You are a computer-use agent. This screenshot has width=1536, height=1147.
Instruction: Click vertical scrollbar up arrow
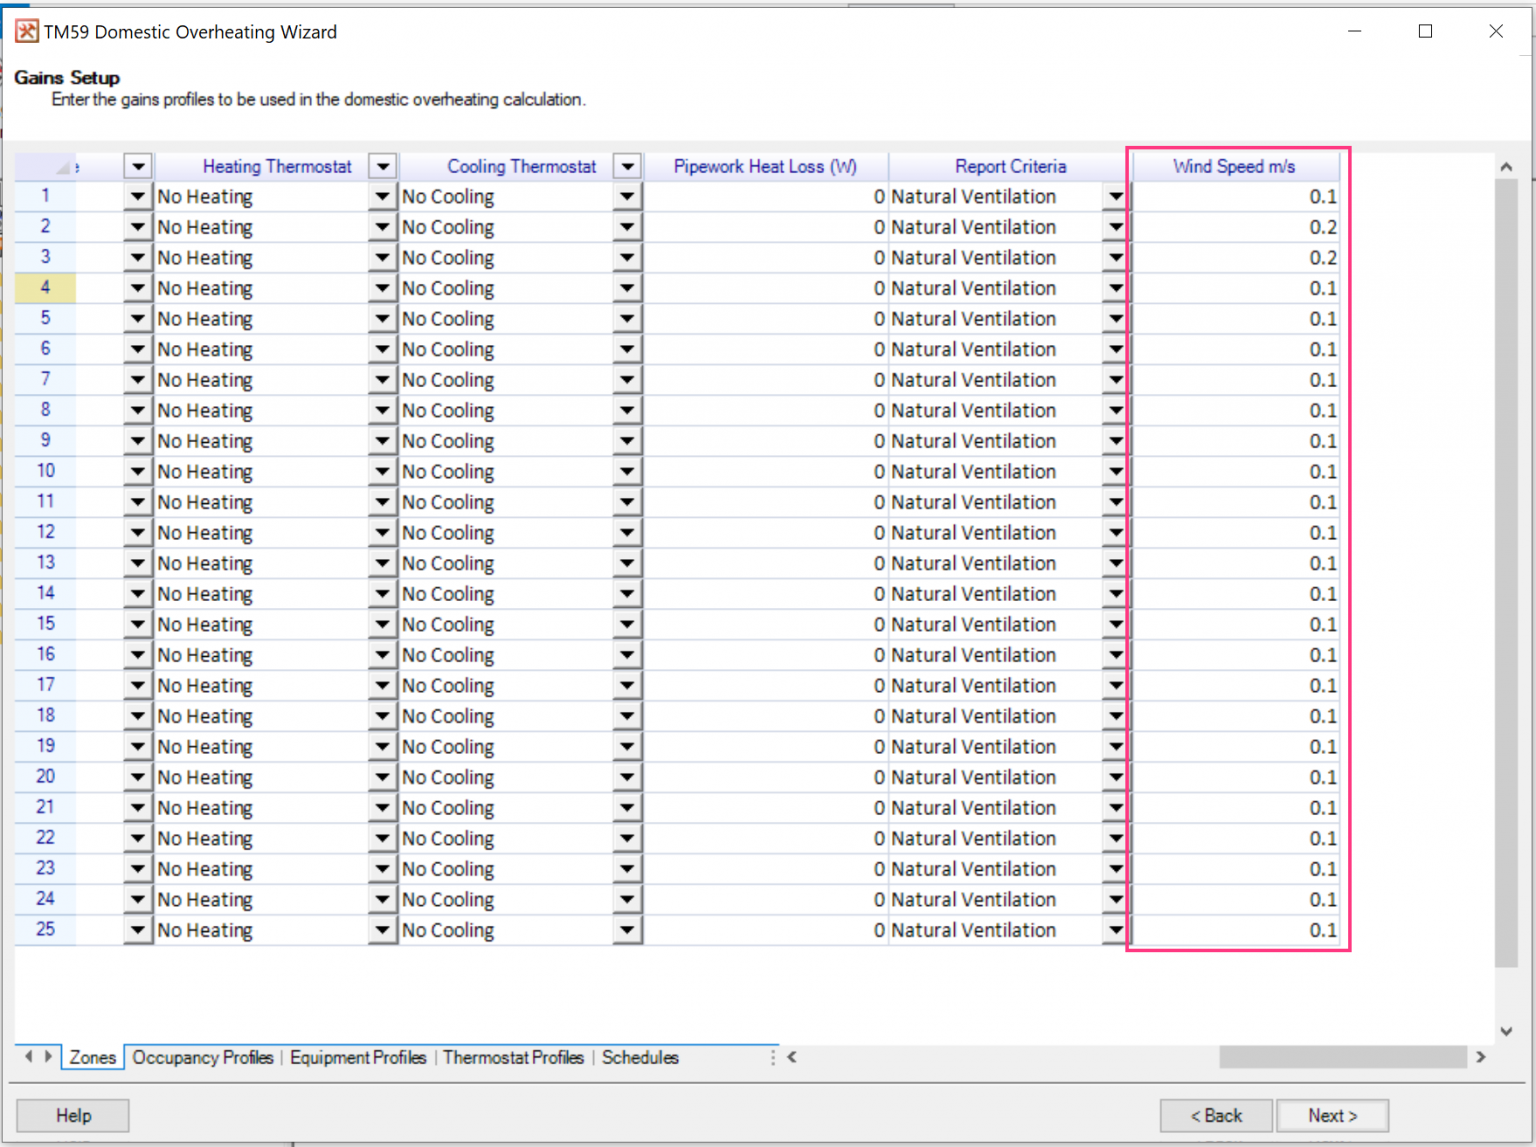point(1506,167)
